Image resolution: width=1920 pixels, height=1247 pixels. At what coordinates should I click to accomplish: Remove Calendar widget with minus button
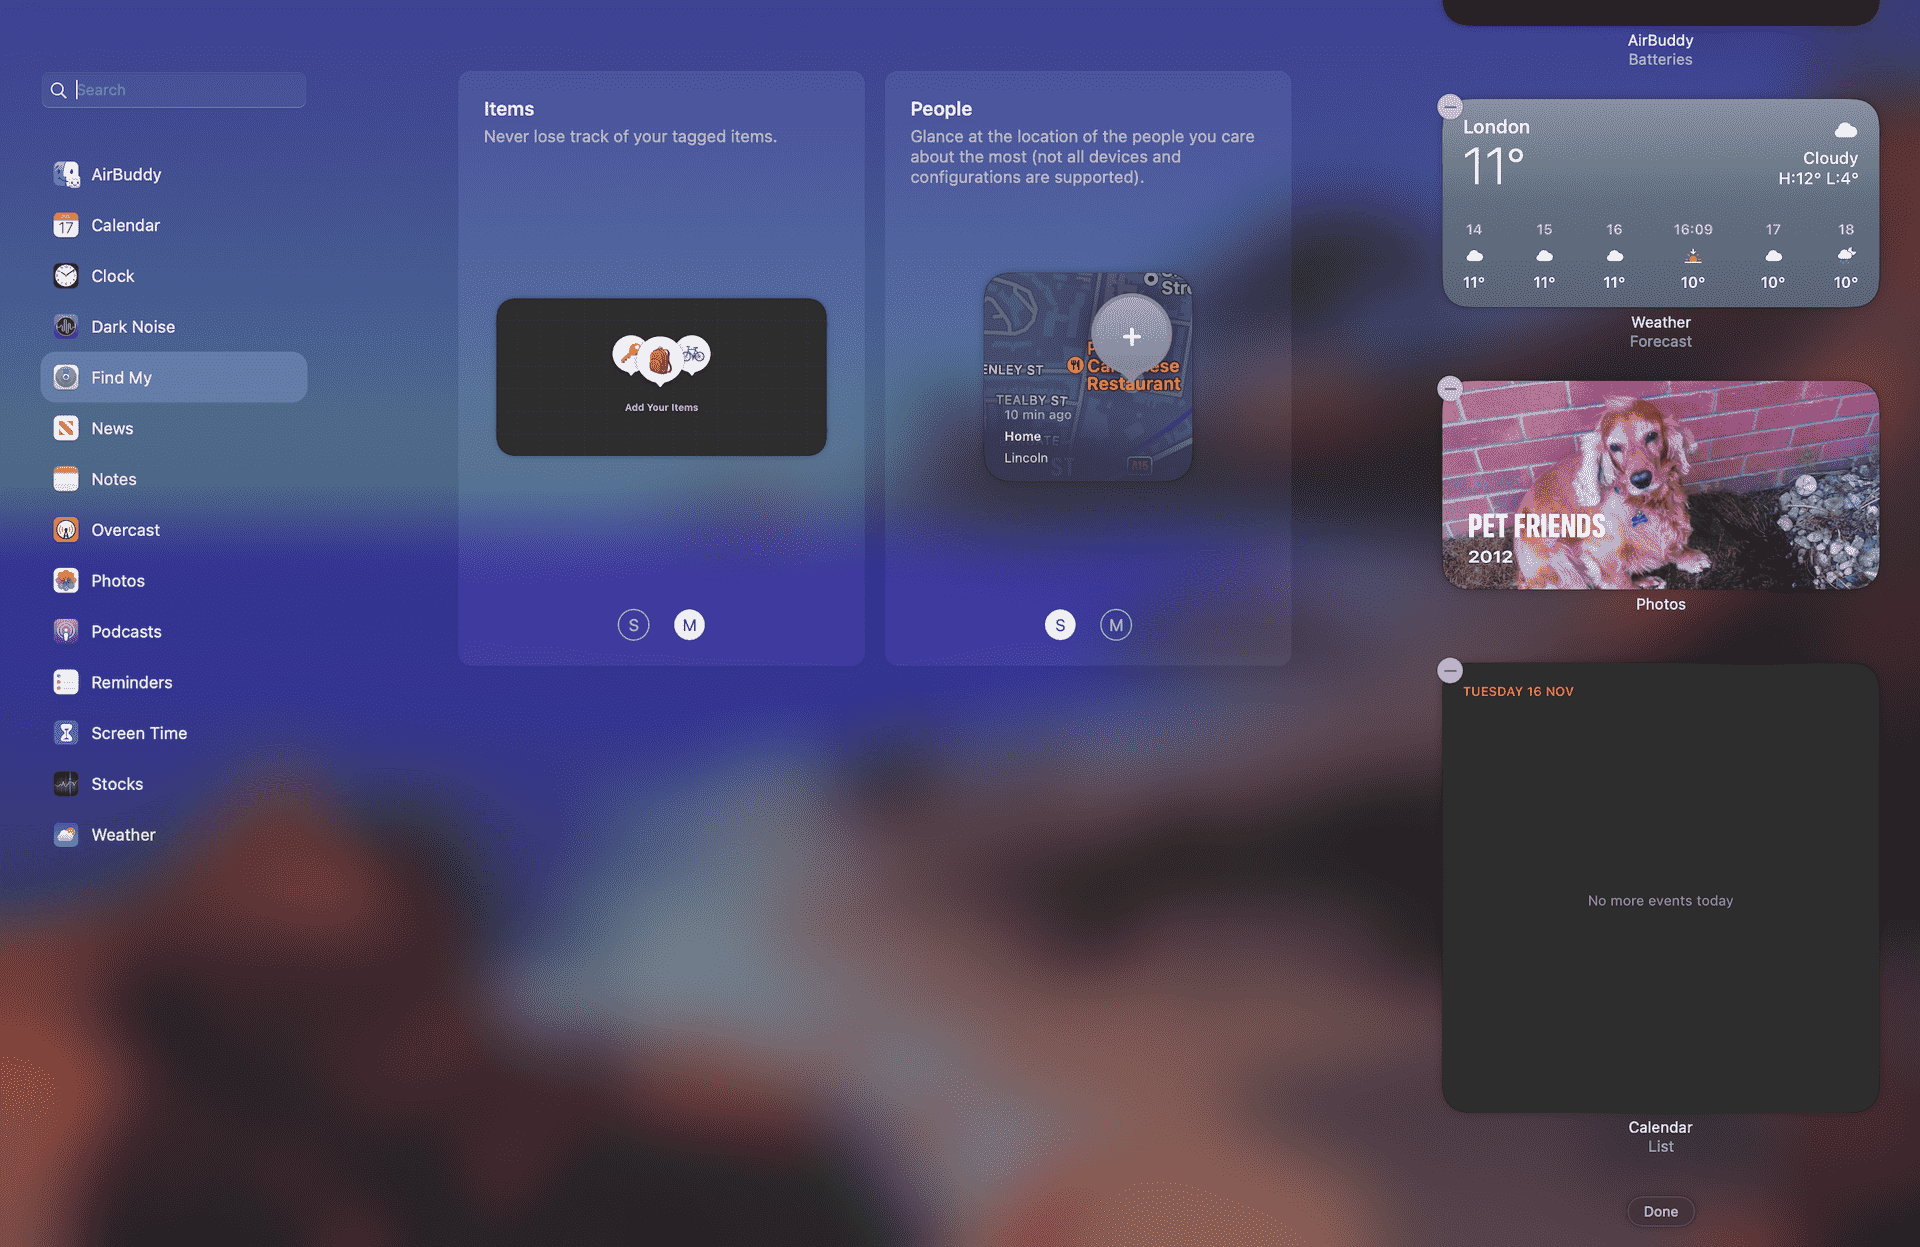(1451, 669)
